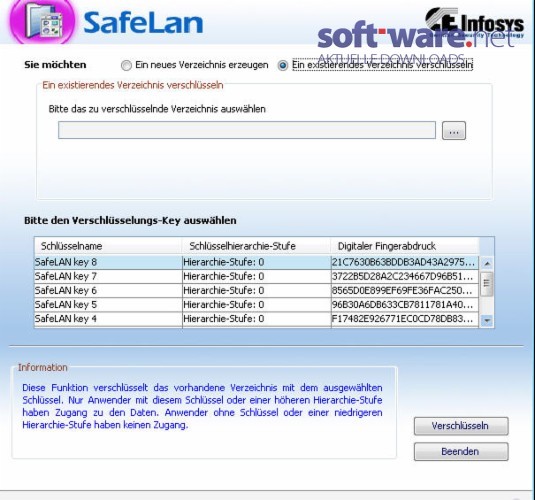This screenshot has height=500, width=535.
Task: Click the Verschlüsseln button
Action: tap(461, 426)
